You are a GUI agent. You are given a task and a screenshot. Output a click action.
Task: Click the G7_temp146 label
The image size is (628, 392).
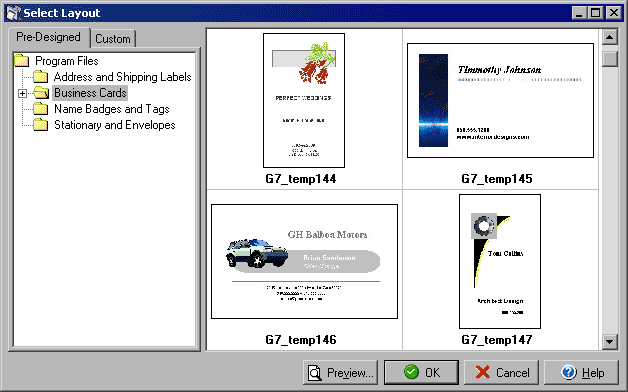(301, 340)
